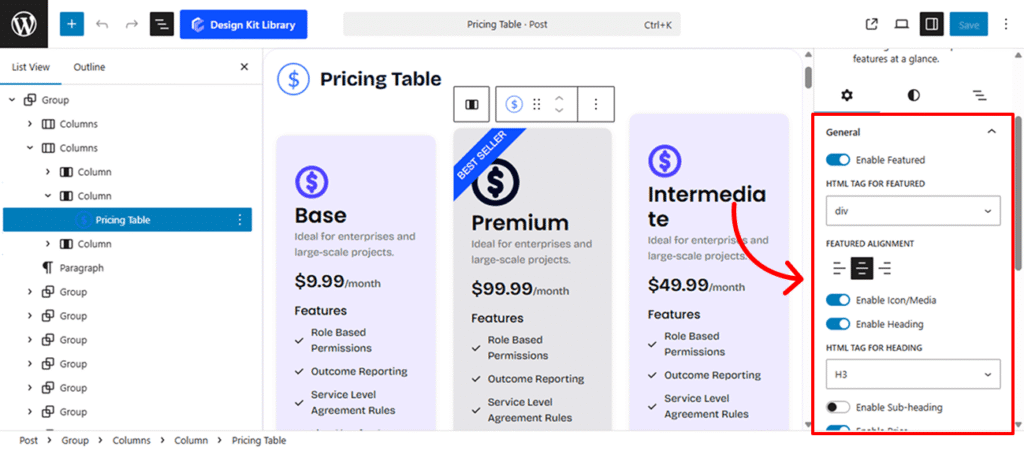Open HTML Tag for Featured dropdown
This screenshot has width=1024, height=473.
pyautogui.click(x=913, y=211)
